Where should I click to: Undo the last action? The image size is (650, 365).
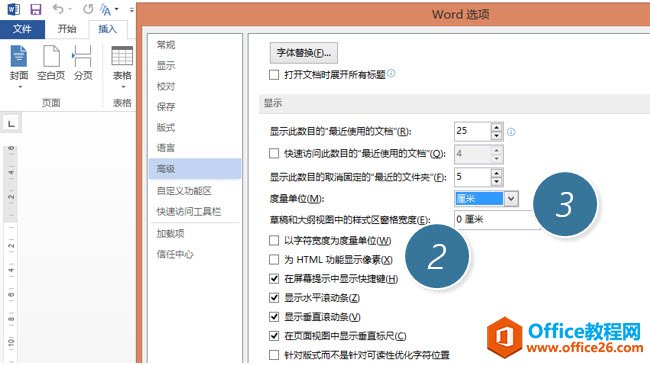[x=58, y=9]
